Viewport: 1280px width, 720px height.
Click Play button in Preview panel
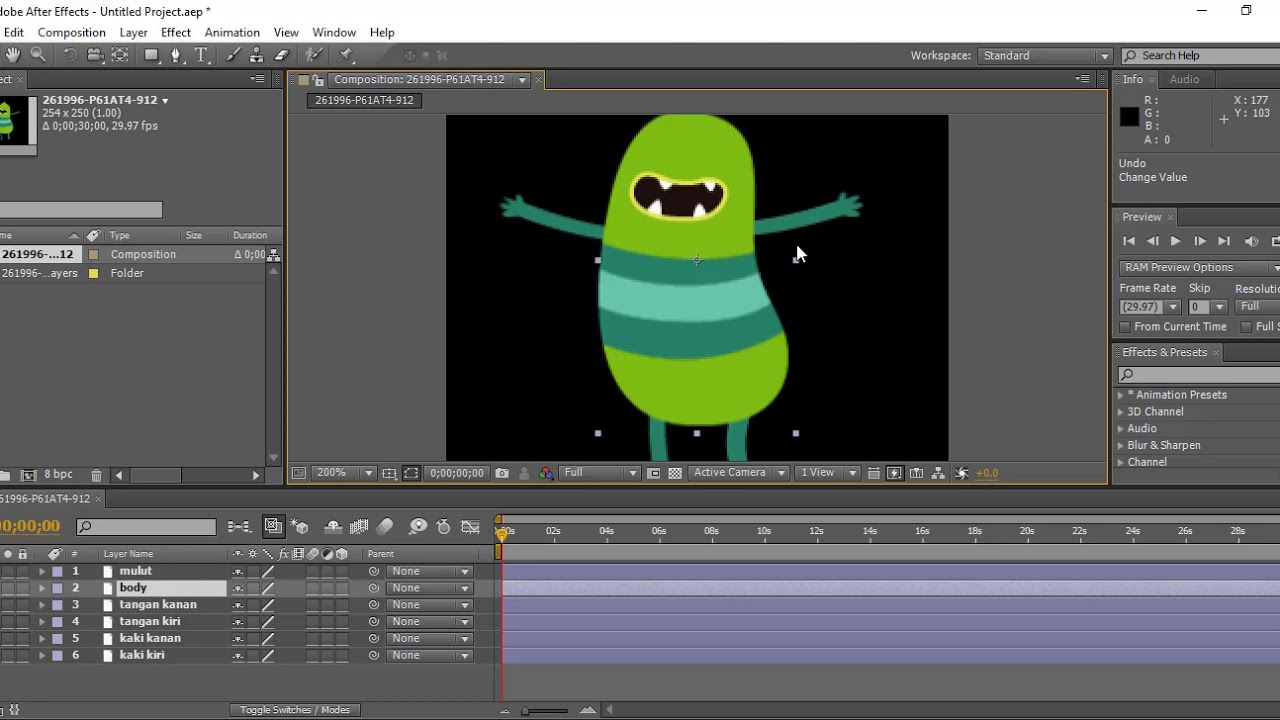pos(1175,241)
